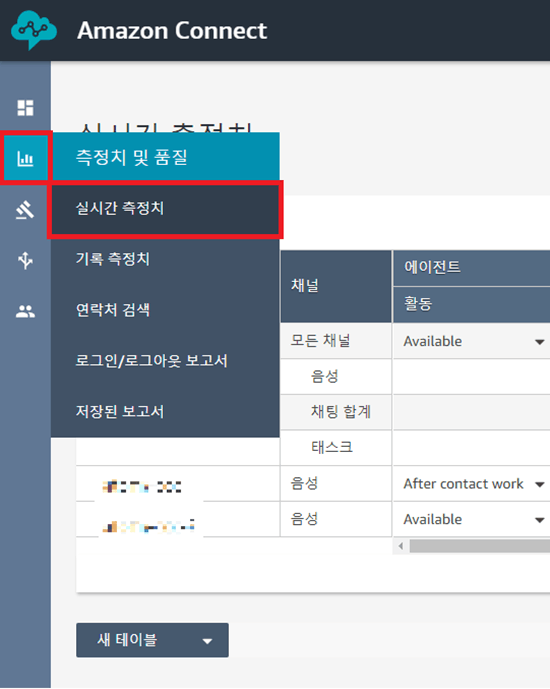This screenshot has height=689, width=550.
Task: Select 기록 측정치 menu item
Action: [x=165, y=259]
